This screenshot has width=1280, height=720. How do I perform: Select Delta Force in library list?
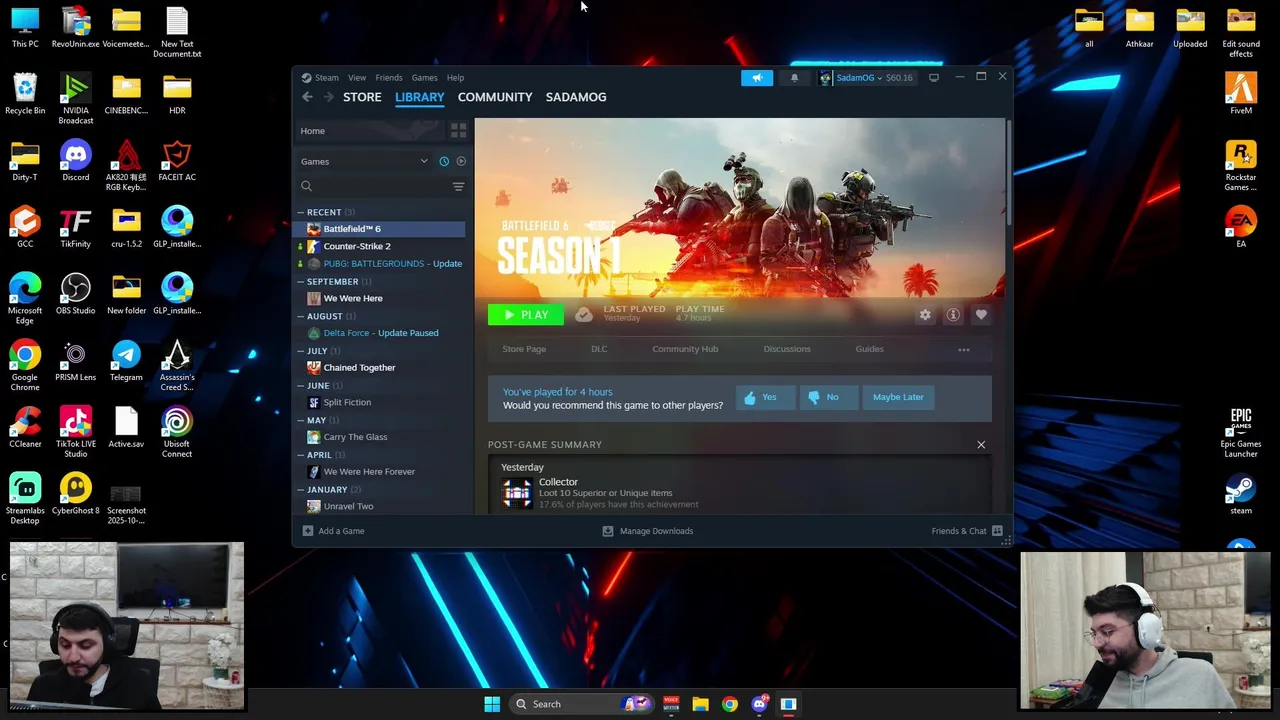point(381,333)
